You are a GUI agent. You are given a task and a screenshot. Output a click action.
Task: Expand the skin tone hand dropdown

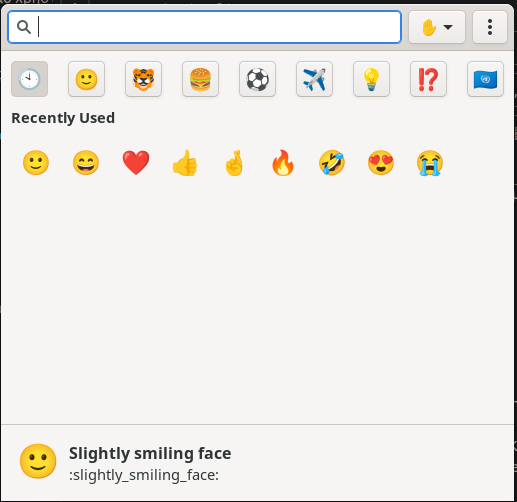click(x=437, y=27)
